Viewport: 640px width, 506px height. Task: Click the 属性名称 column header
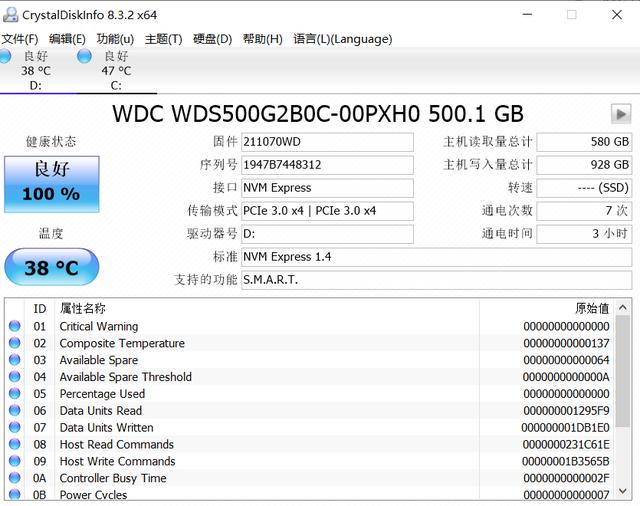coord(82,309)
